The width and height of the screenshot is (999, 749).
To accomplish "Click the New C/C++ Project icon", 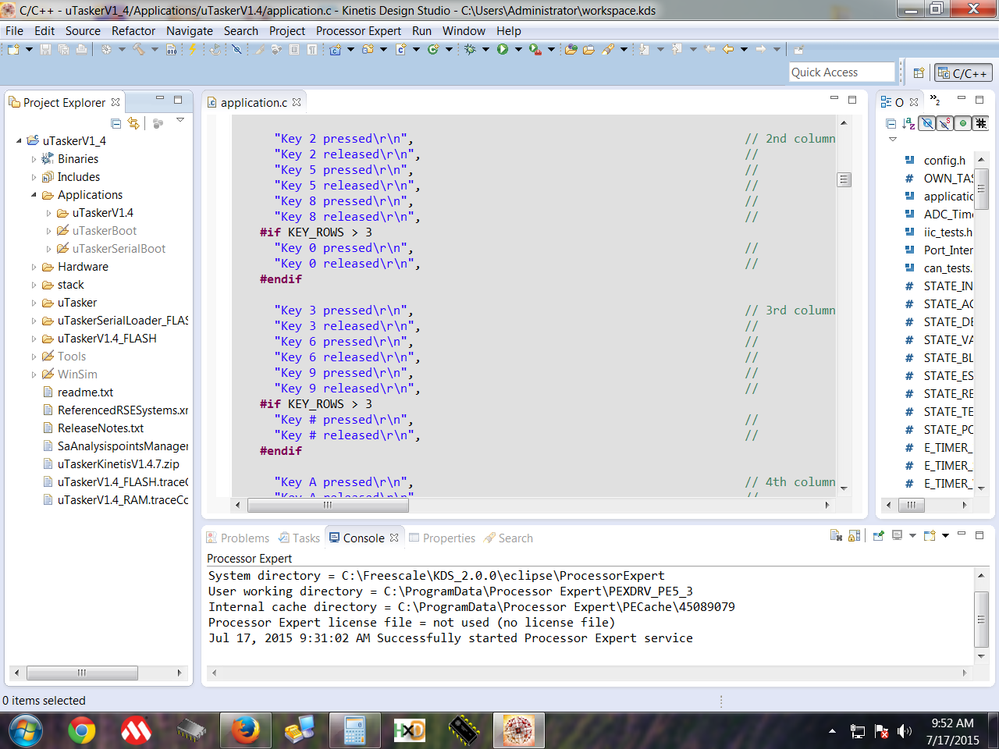I will 335,49.
